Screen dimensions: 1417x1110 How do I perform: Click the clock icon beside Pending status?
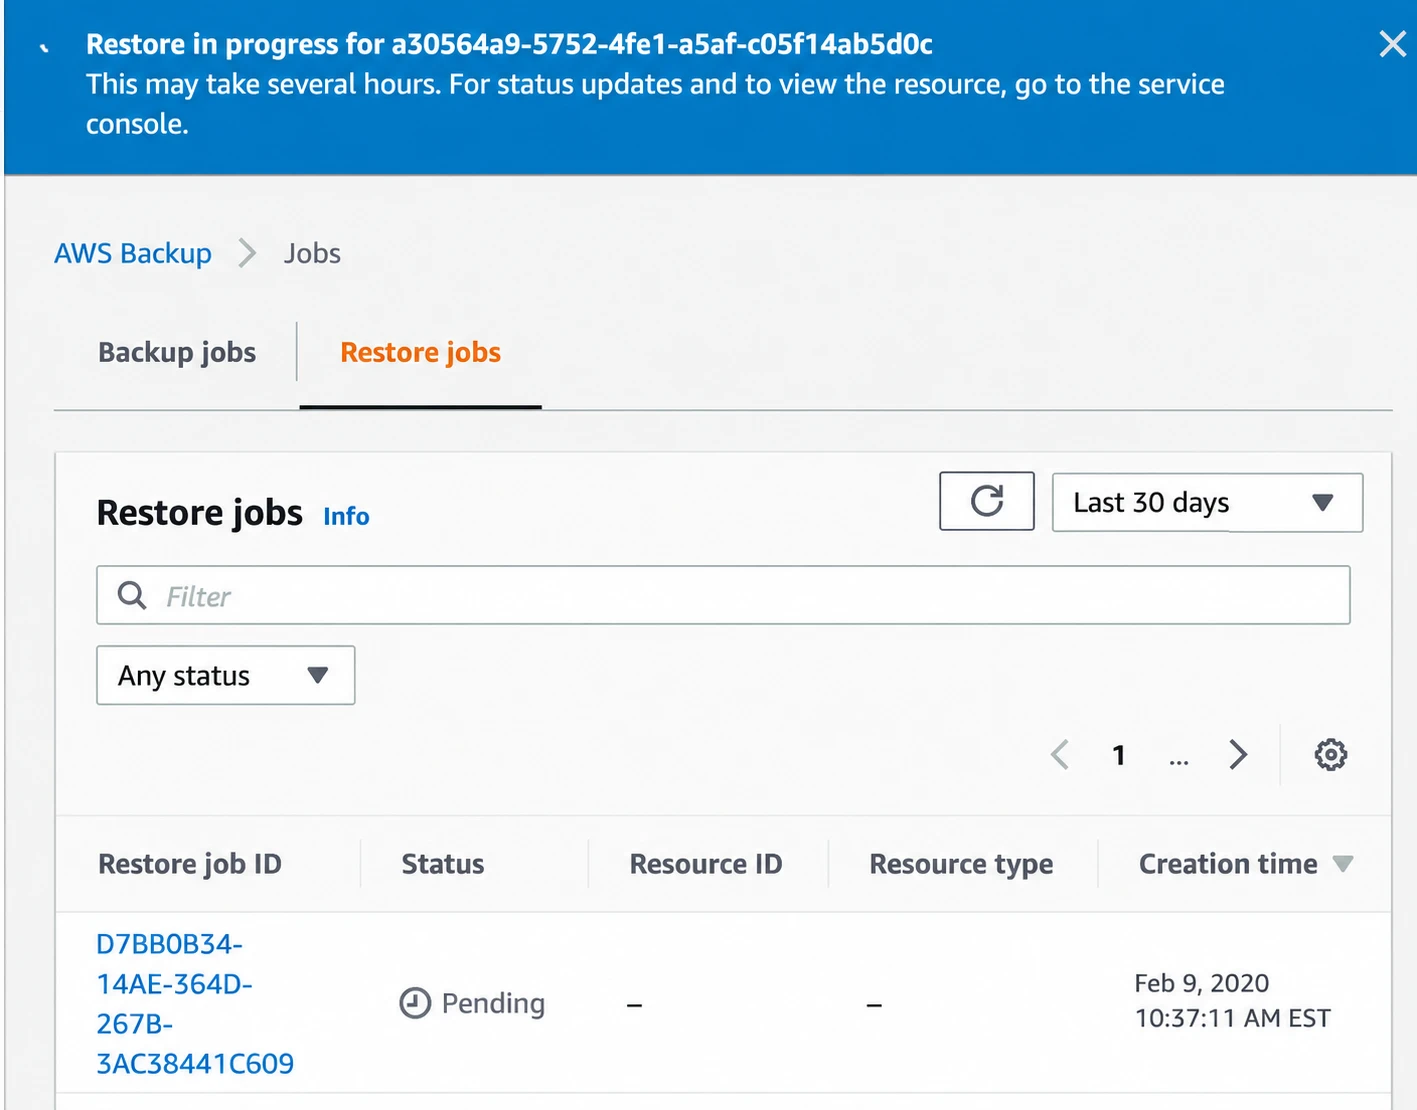(x=415, y=1002)
